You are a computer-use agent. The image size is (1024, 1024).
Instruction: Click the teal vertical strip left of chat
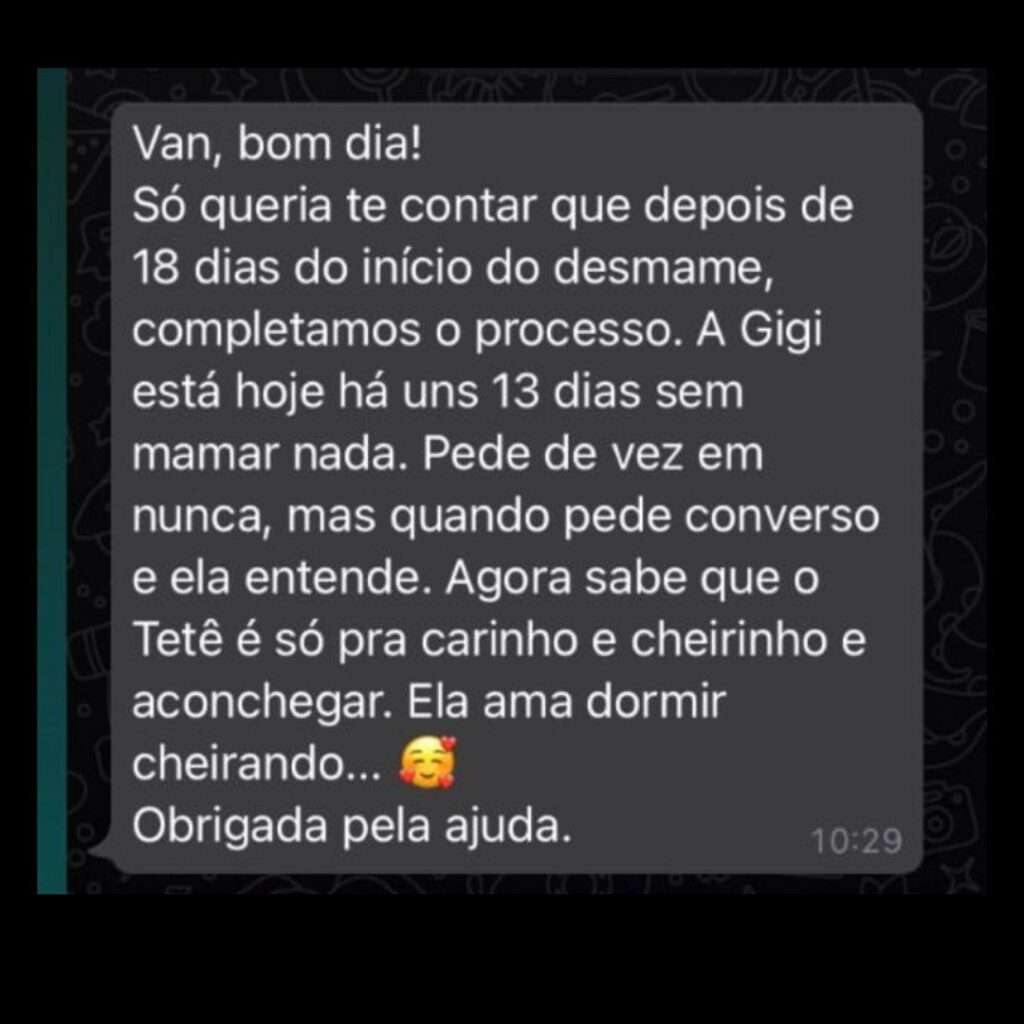pyautogui.click(x=52, y=481)
